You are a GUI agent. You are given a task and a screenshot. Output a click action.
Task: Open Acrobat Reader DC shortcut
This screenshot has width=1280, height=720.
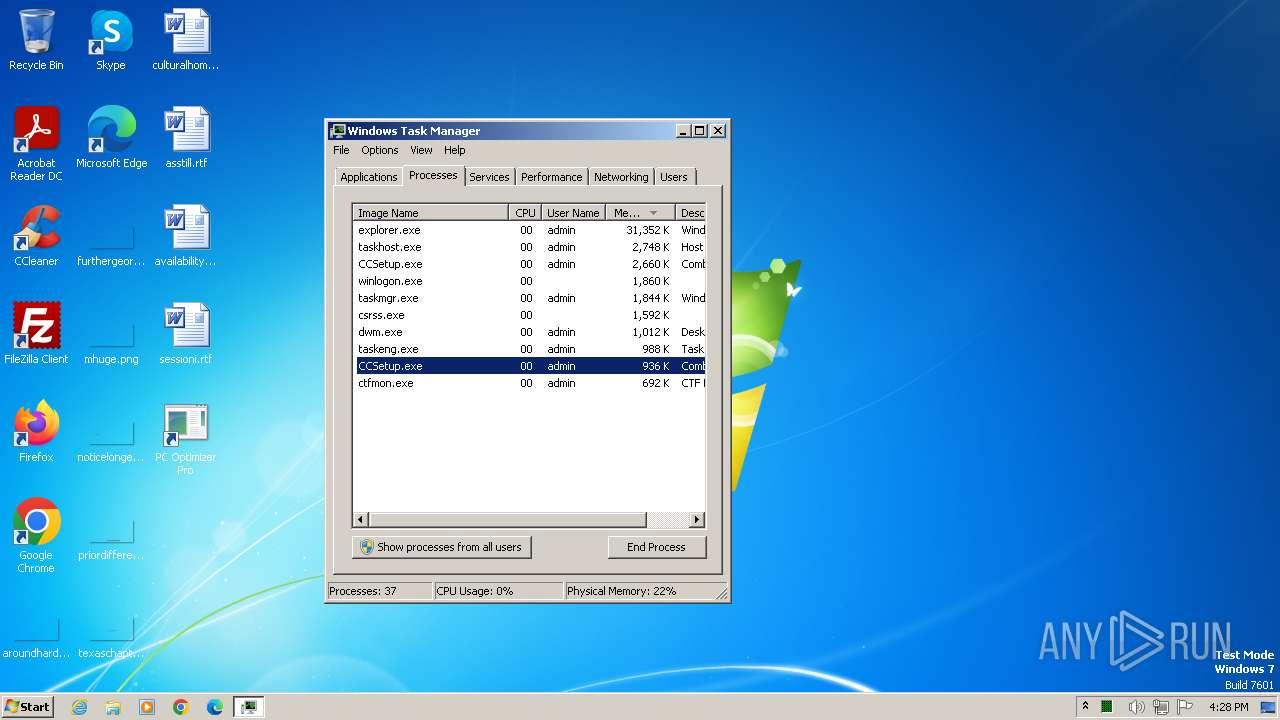(x=36, y=144)
